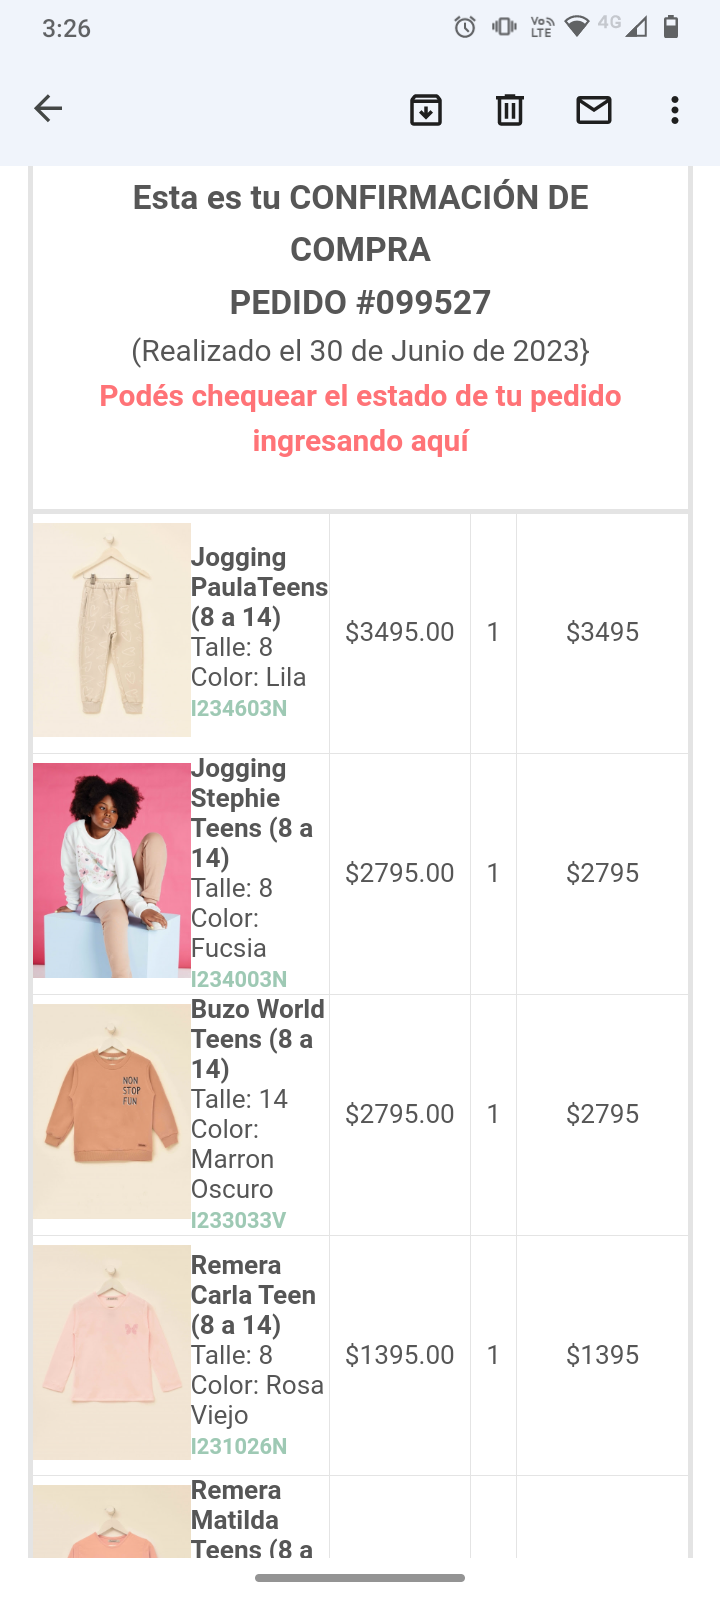
Task: Tap Buzo World Teens sweatshirt image
Action: click(x=112, y=1111)
